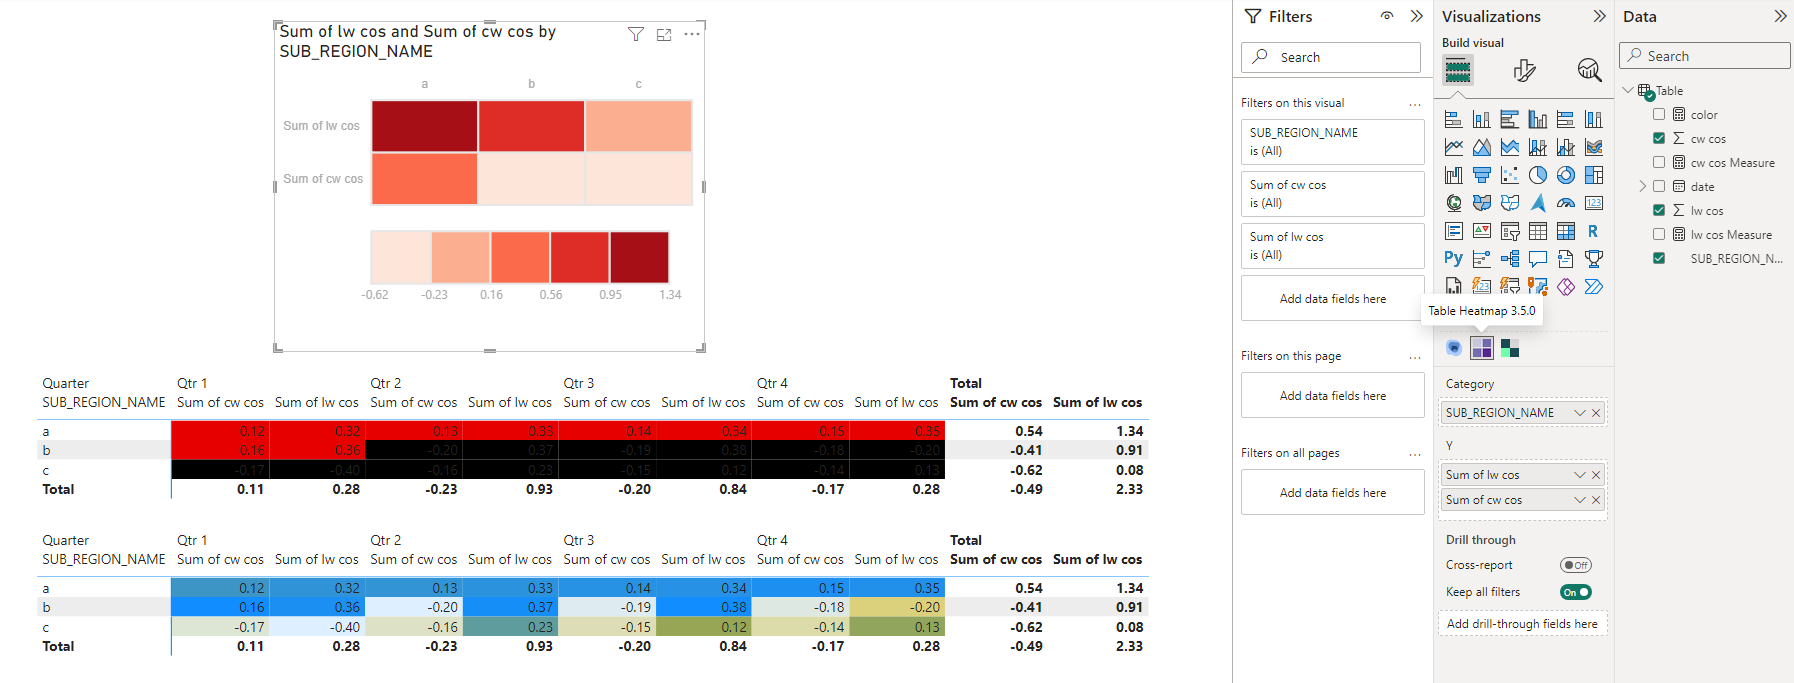
Task: Collapse the Filters pane with chevrons
Action: (1416, 16)
